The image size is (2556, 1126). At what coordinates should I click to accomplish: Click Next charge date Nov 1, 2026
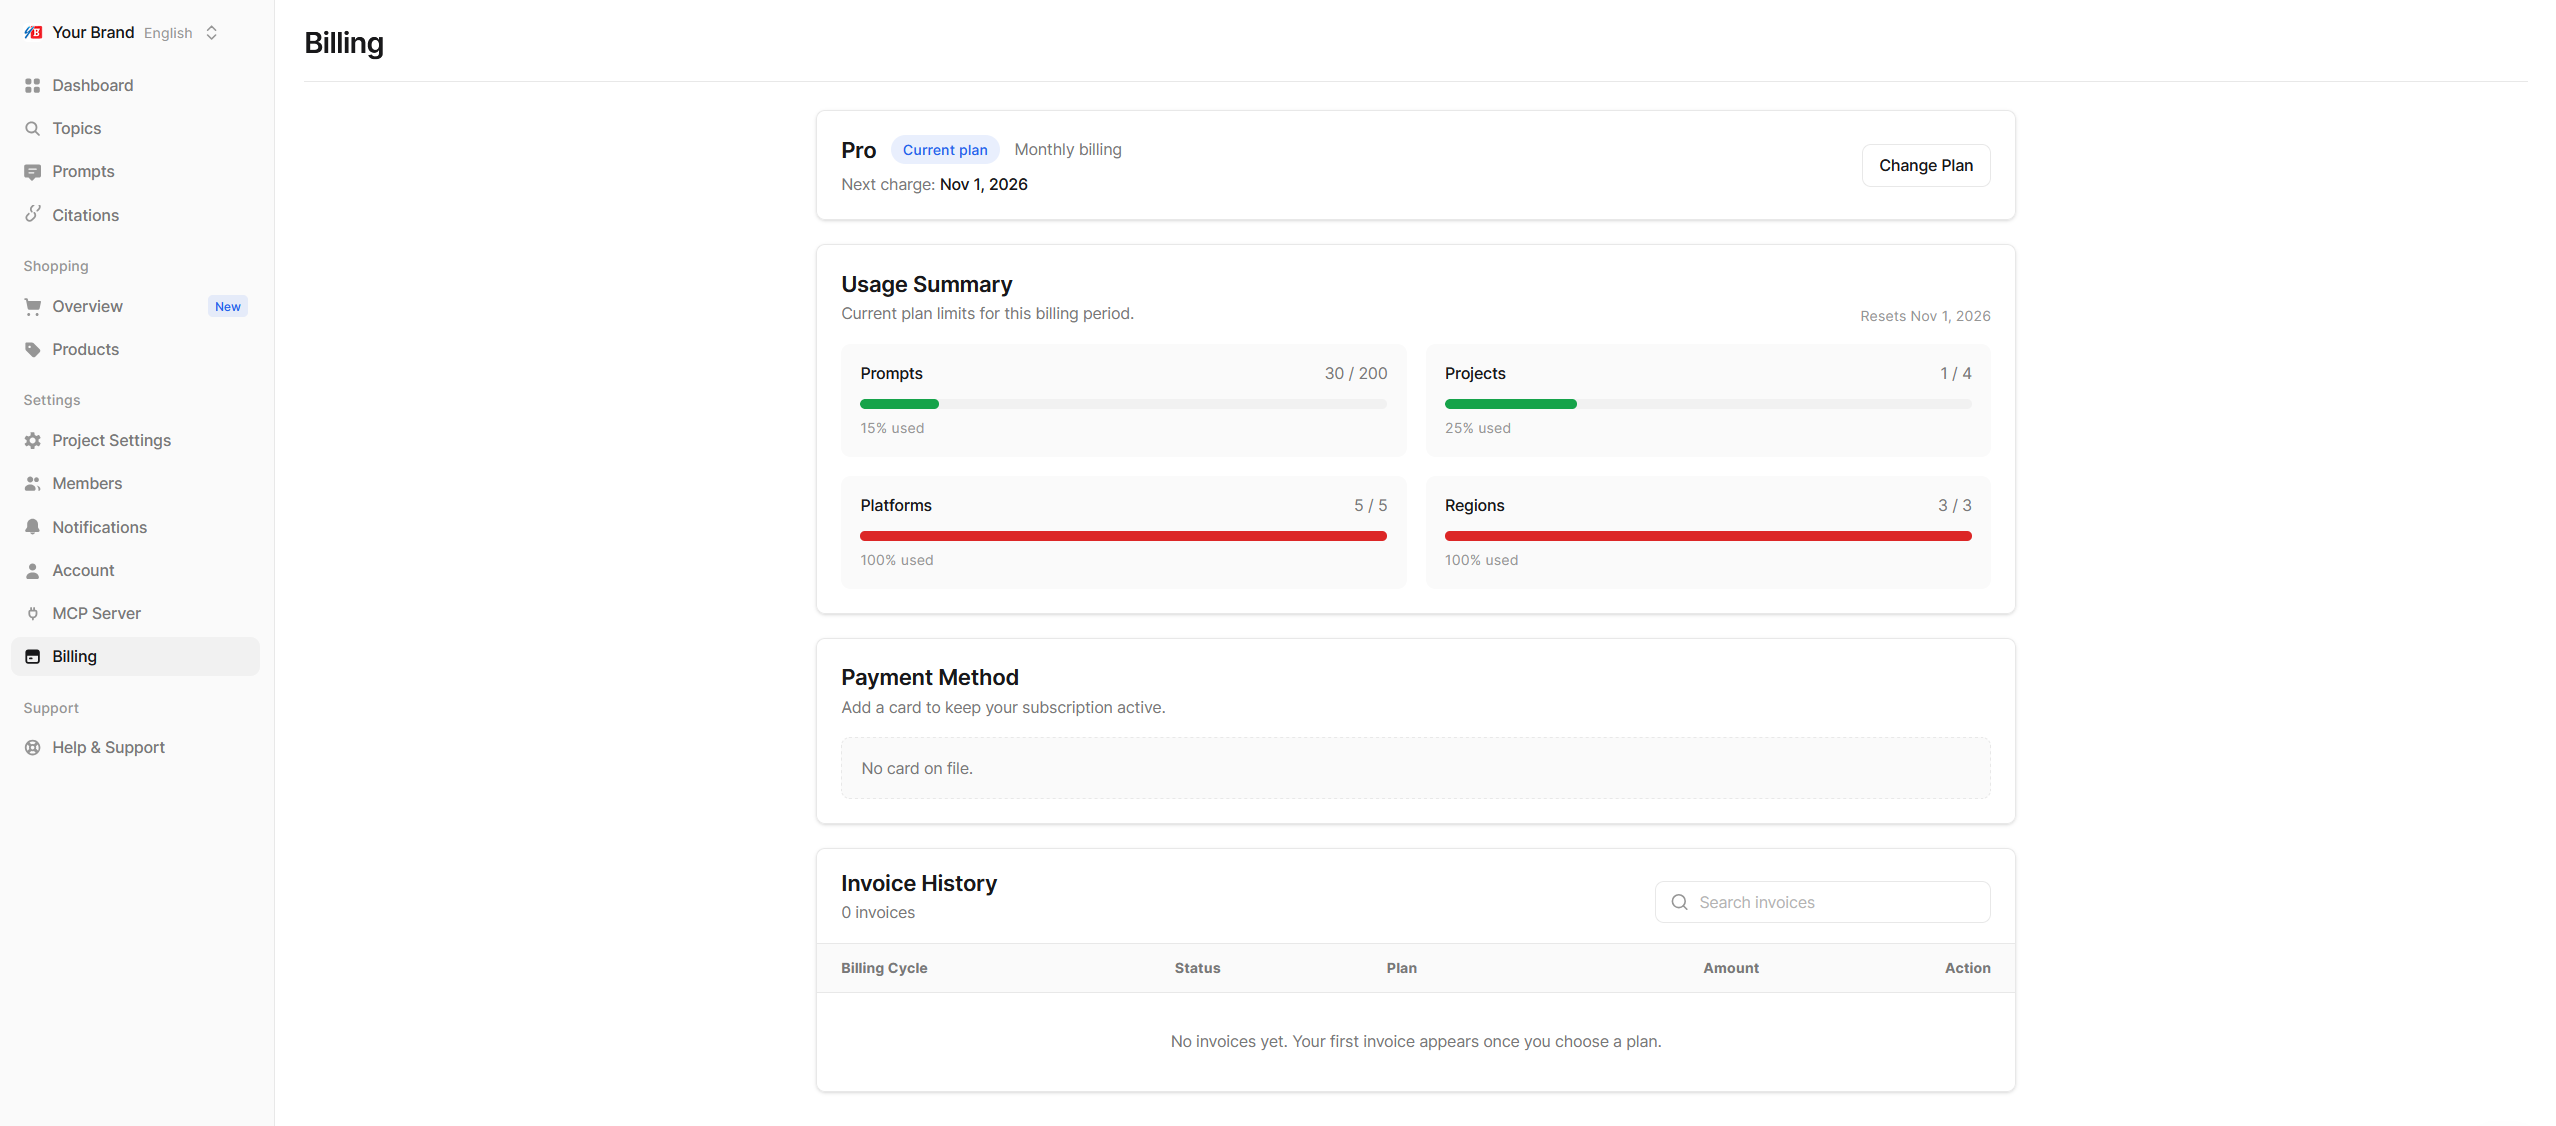coord(983,184)
